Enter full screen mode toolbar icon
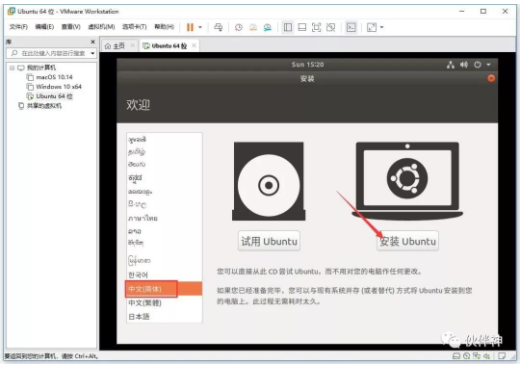The width and height of the screenshot is (520, 365). 316,27
